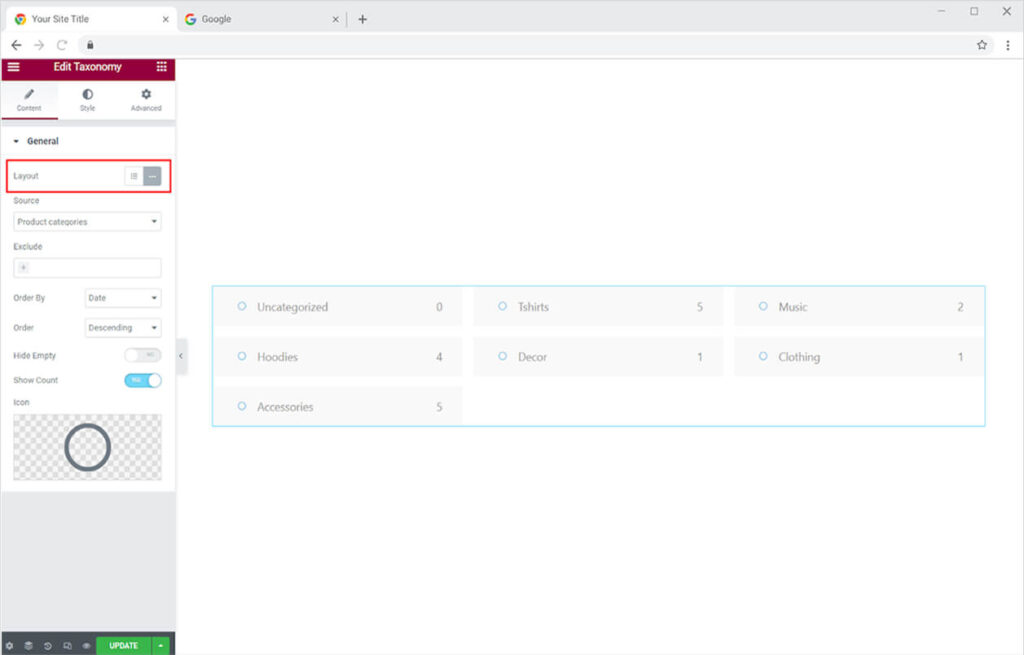1024x655 pixels.
Task: Click the preview changes eye icon
Action: (x=86, y=646)
